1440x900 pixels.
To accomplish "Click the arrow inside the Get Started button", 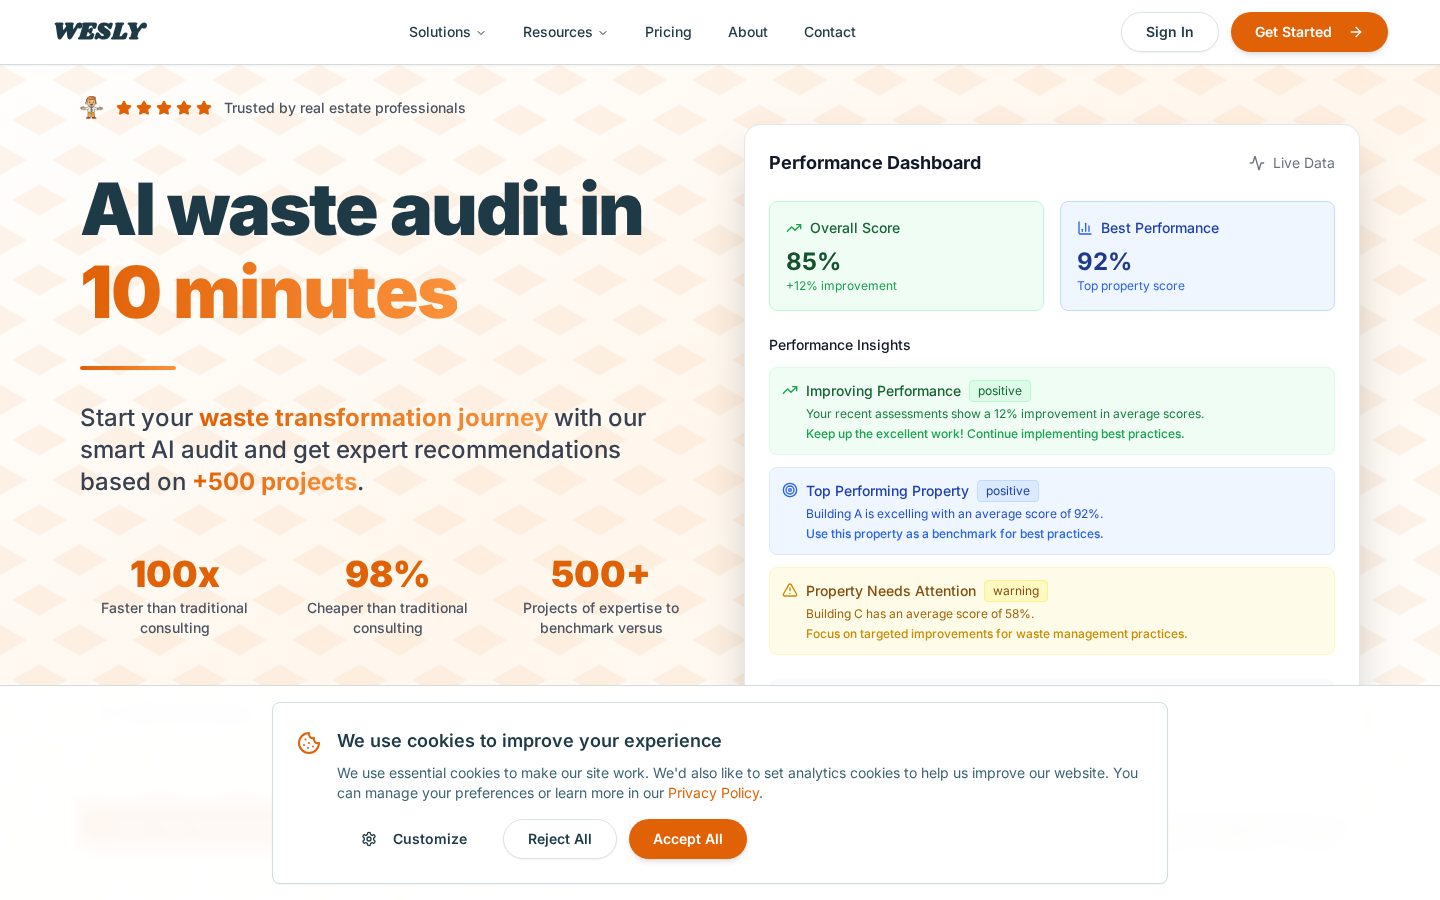I will click(1356, 32).
